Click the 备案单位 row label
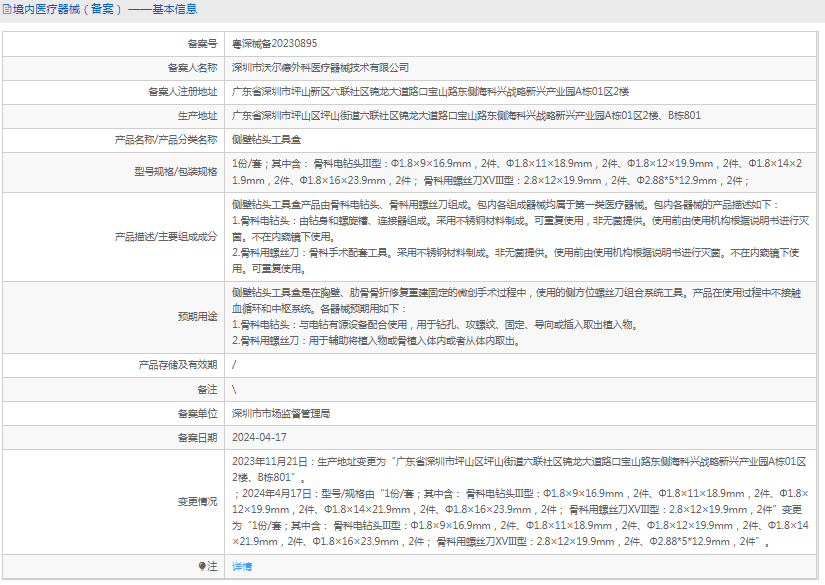Viewport: 825px width, 585px height. click(x=197, y=413)
